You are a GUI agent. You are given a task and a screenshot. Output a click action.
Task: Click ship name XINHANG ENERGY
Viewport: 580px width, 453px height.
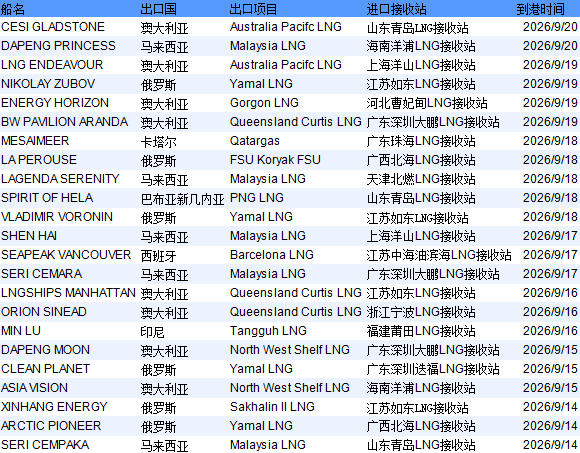[54, 407]
